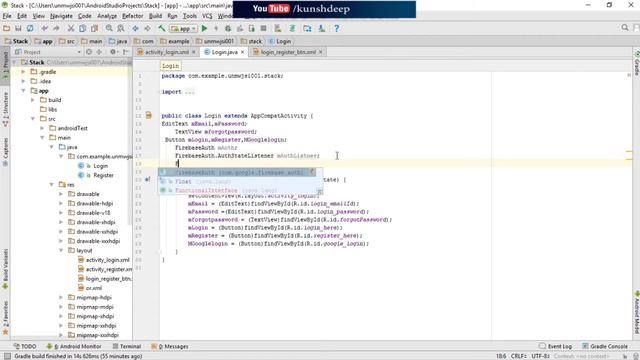Image resolution: width=640 pixels, height=360 pixels.
Task: Toggle tool window buttons in bottom-left corner
Action: (x=7, y=356)
